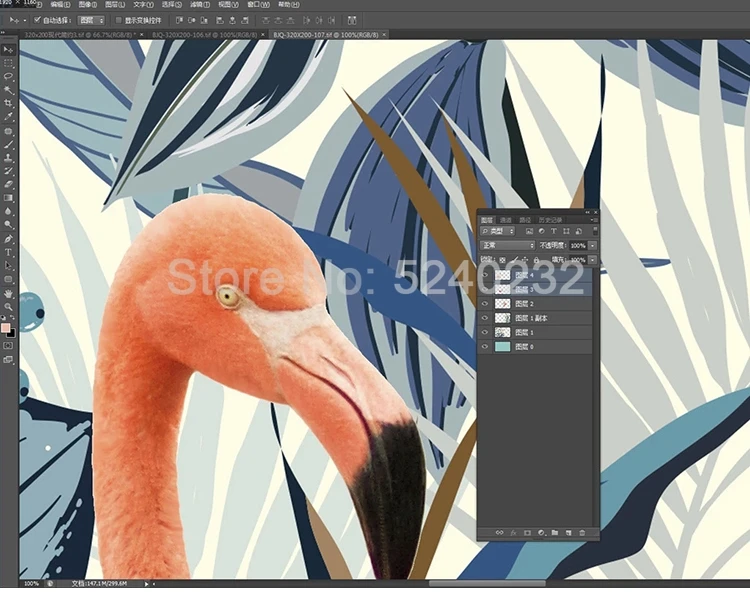Hide the 图层 4 layer

(485, 275)
